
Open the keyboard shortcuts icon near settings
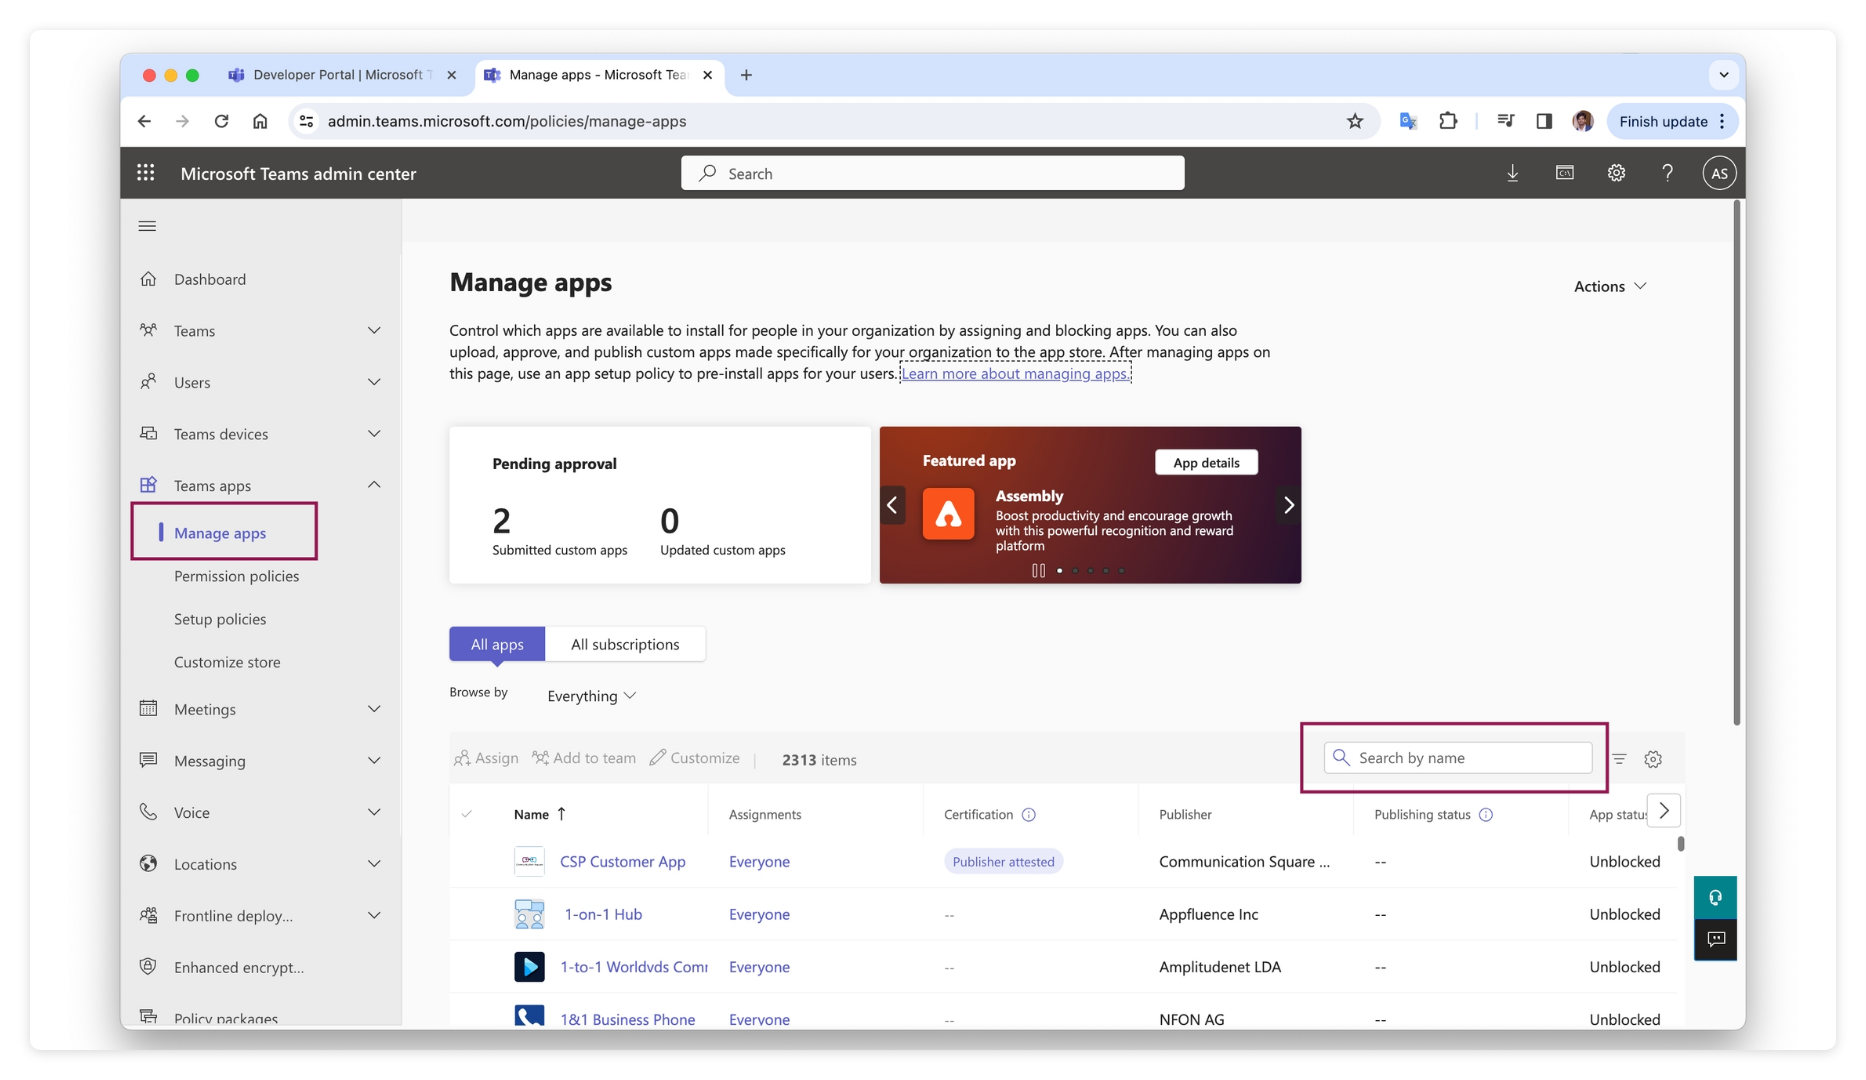tap(1565, 172)
